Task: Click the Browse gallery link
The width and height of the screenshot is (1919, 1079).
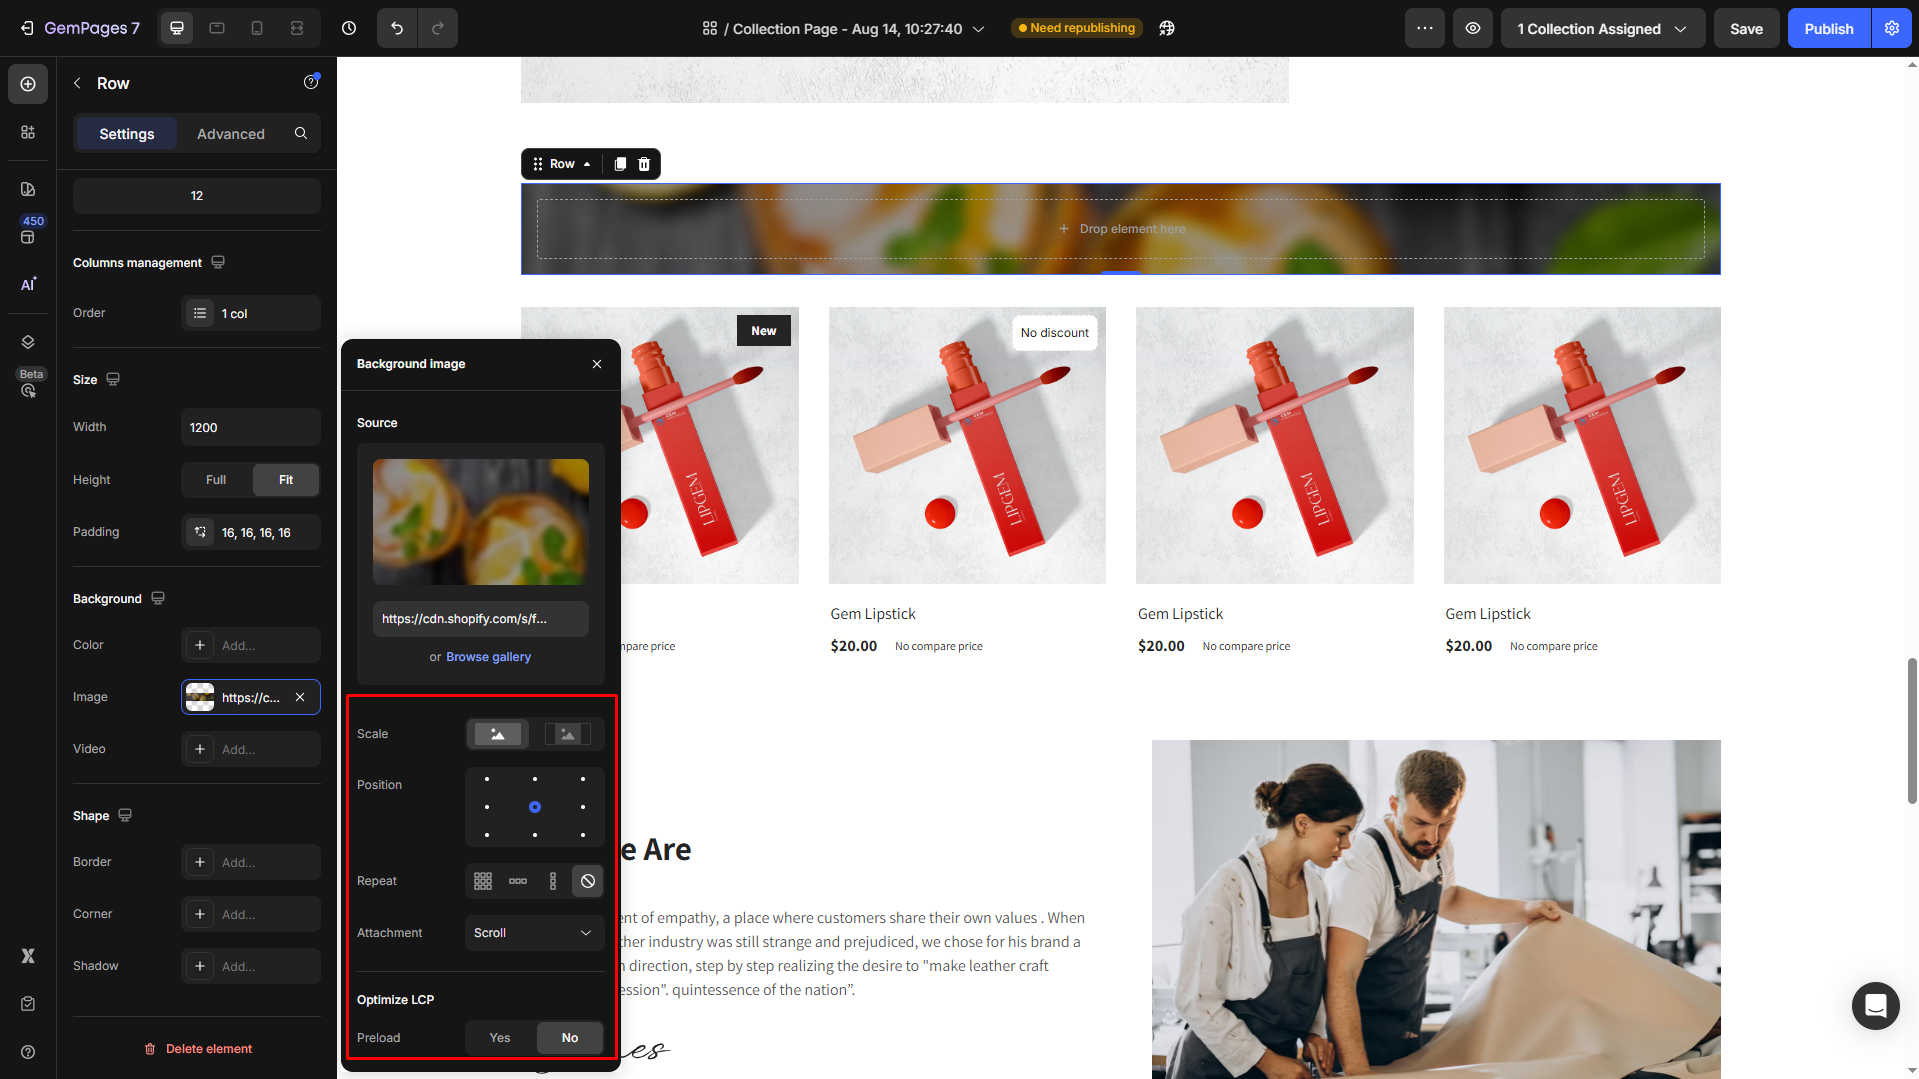Action: tap(488, 657)
